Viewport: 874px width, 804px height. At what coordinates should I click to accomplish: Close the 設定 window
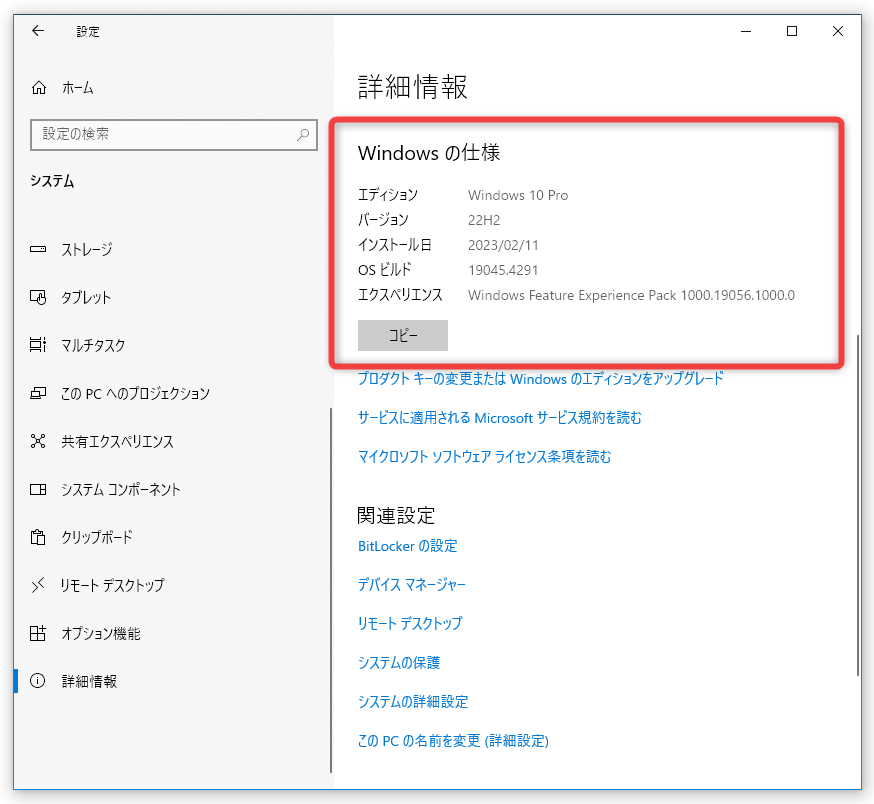point(837,31)
